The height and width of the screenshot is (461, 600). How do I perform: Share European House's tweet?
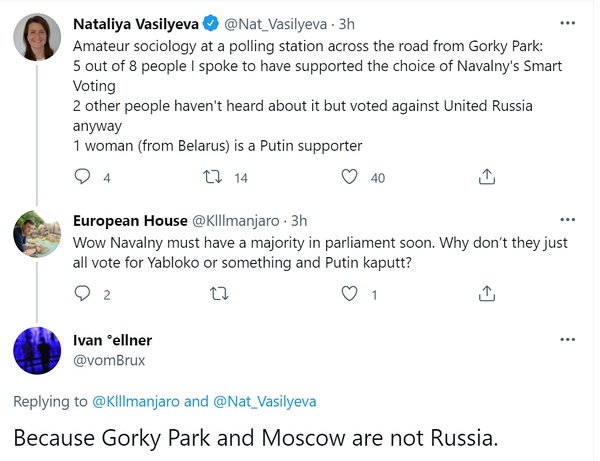point(486,294)
